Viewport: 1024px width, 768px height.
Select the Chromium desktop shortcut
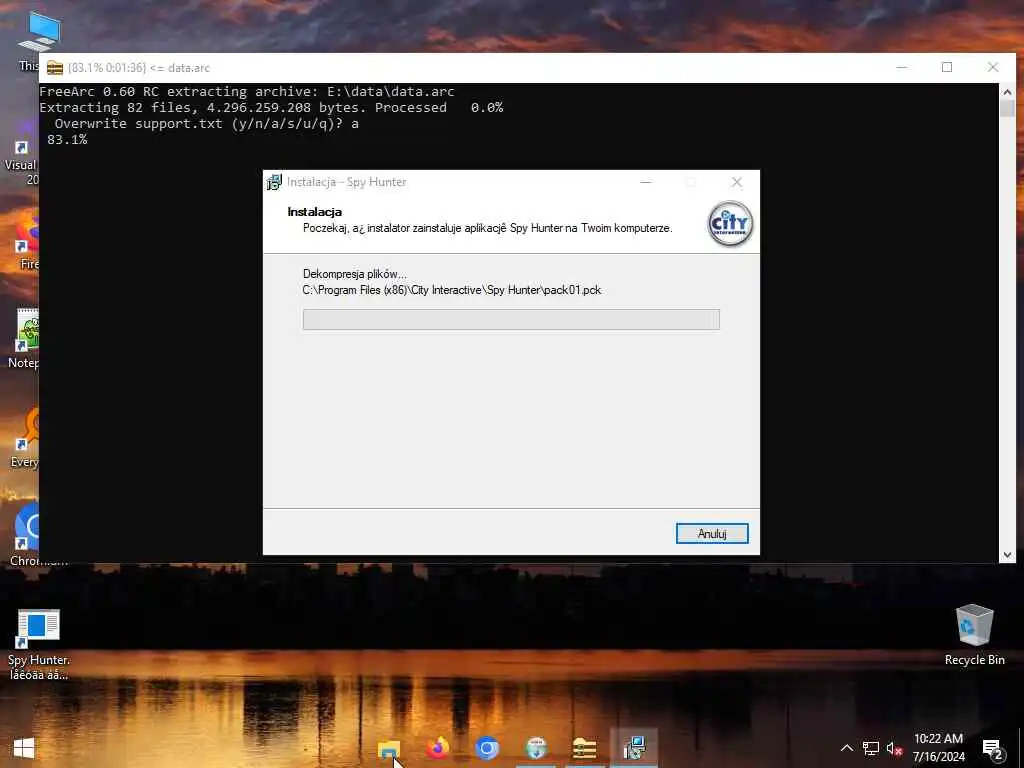click(25, 535)
